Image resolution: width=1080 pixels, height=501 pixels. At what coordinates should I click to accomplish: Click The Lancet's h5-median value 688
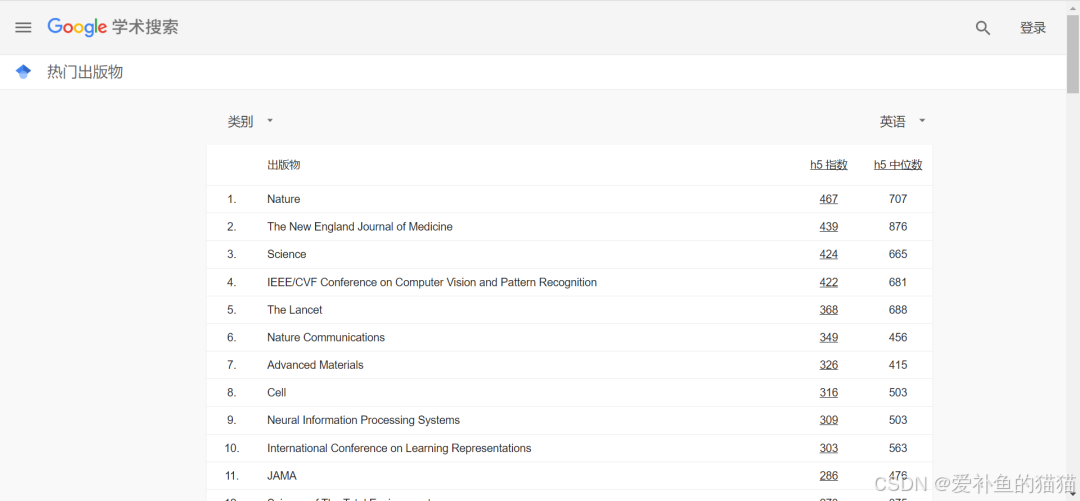[x=897, y=310]
